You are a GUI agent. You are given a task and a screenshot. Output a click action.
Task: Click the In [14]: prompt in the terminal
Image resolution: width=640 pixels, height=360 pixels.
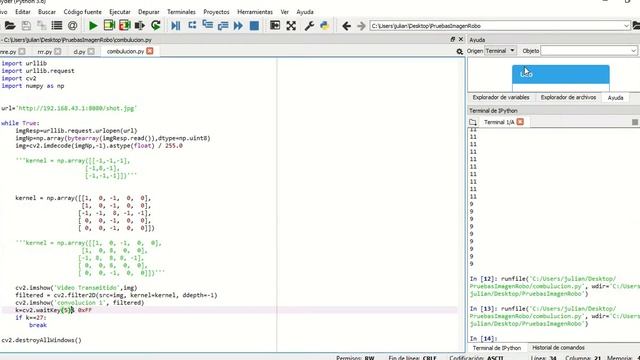(483, 338)
